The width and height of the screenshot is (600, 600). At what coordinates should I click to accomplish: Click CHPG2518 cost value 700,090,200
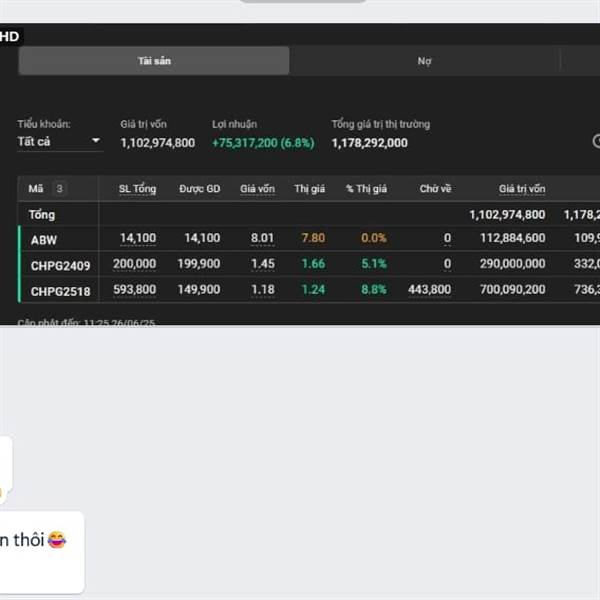tap(512, 289)
